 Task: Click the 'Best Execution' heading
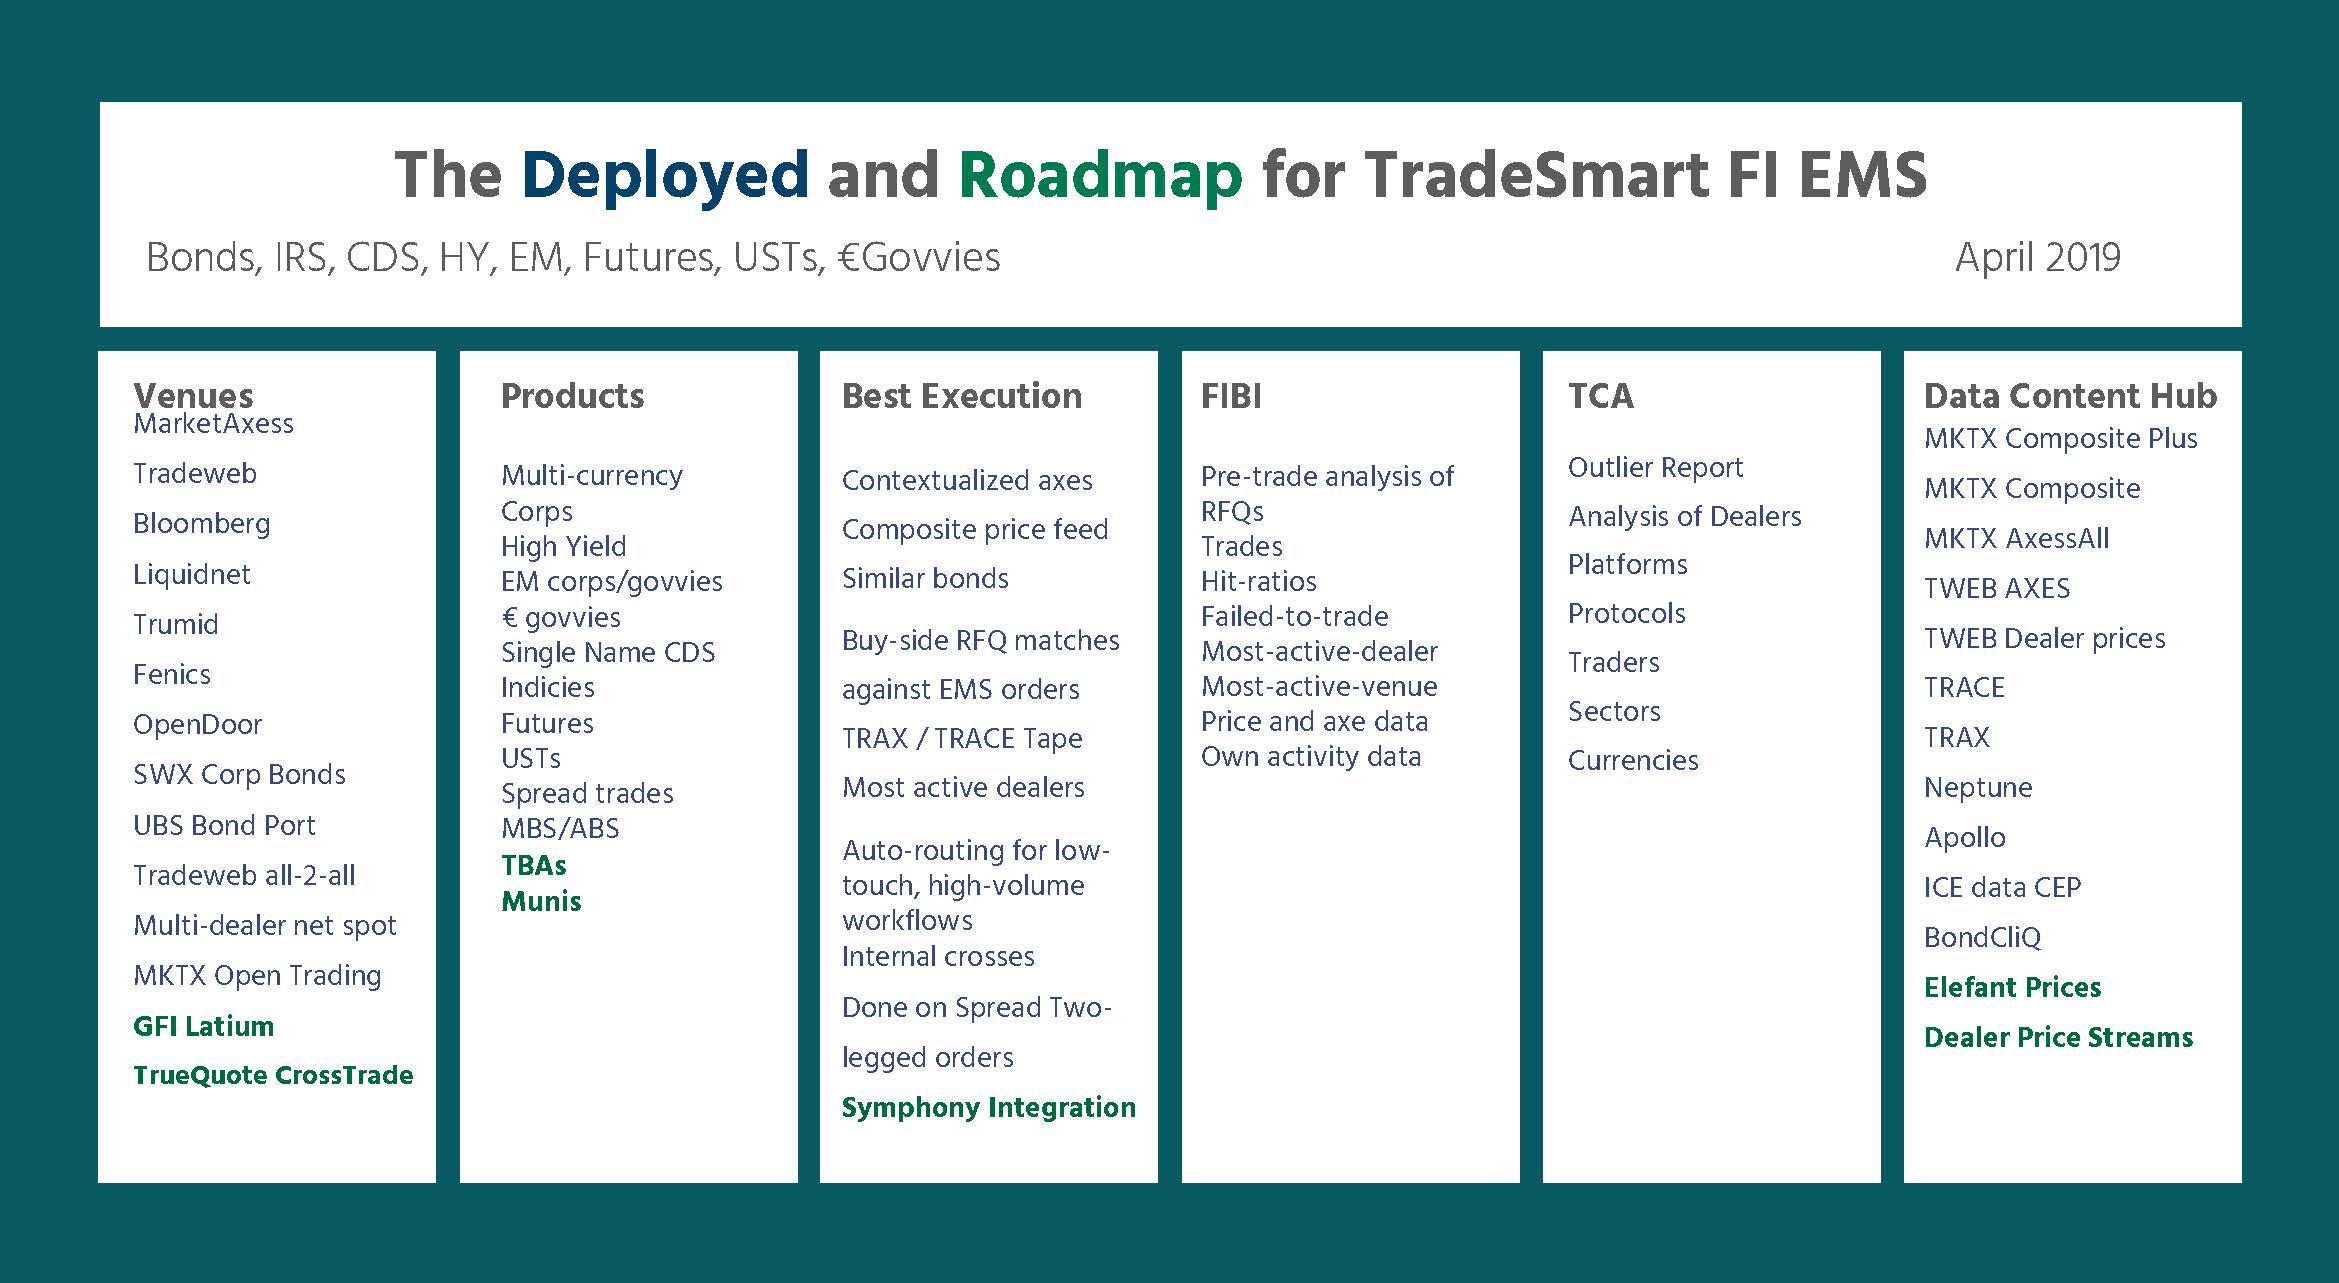click(962, 396)
